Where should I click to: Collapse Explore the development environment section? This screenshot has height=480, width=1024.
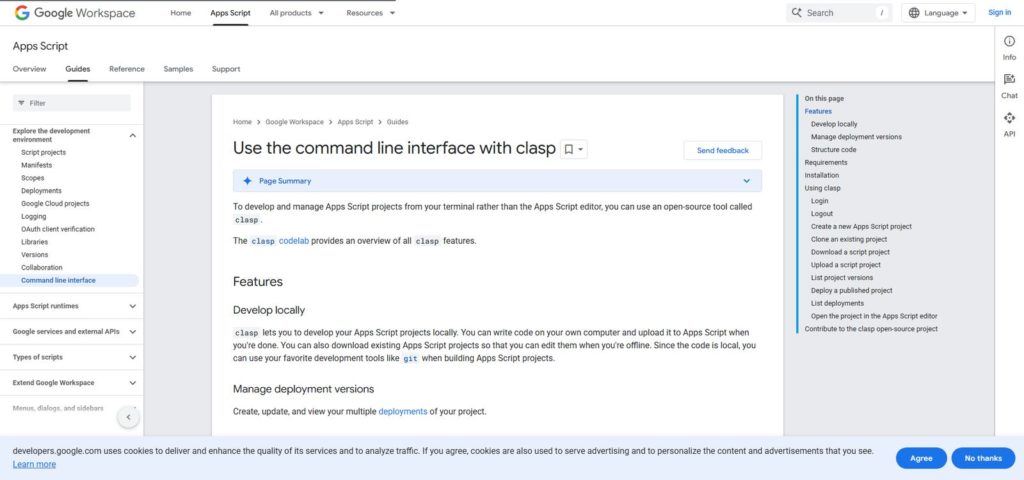click(133, 135)
